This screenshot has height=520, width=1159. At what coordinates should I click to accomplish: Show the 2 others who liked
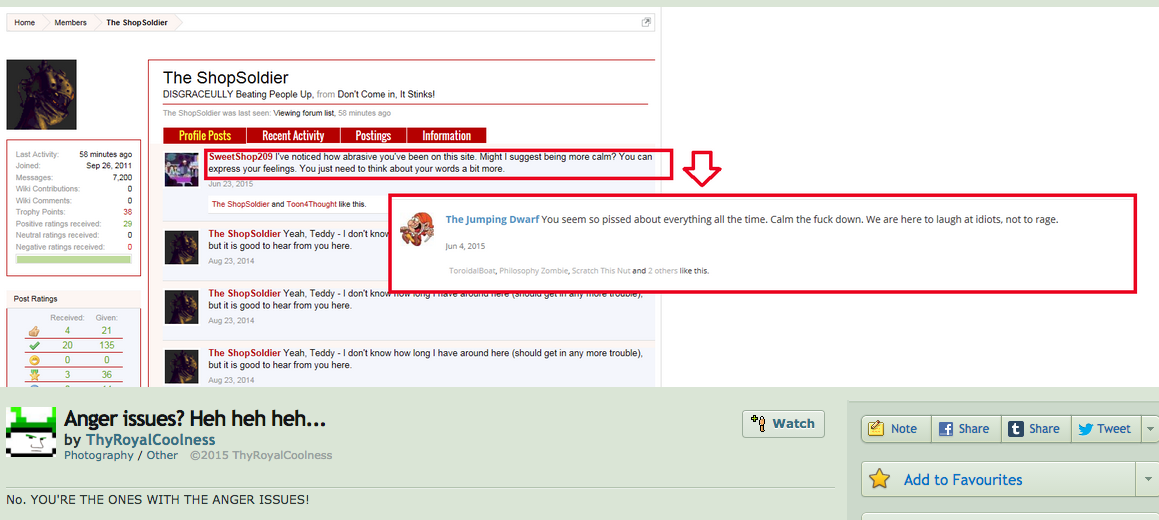click(x=662, y=271)
